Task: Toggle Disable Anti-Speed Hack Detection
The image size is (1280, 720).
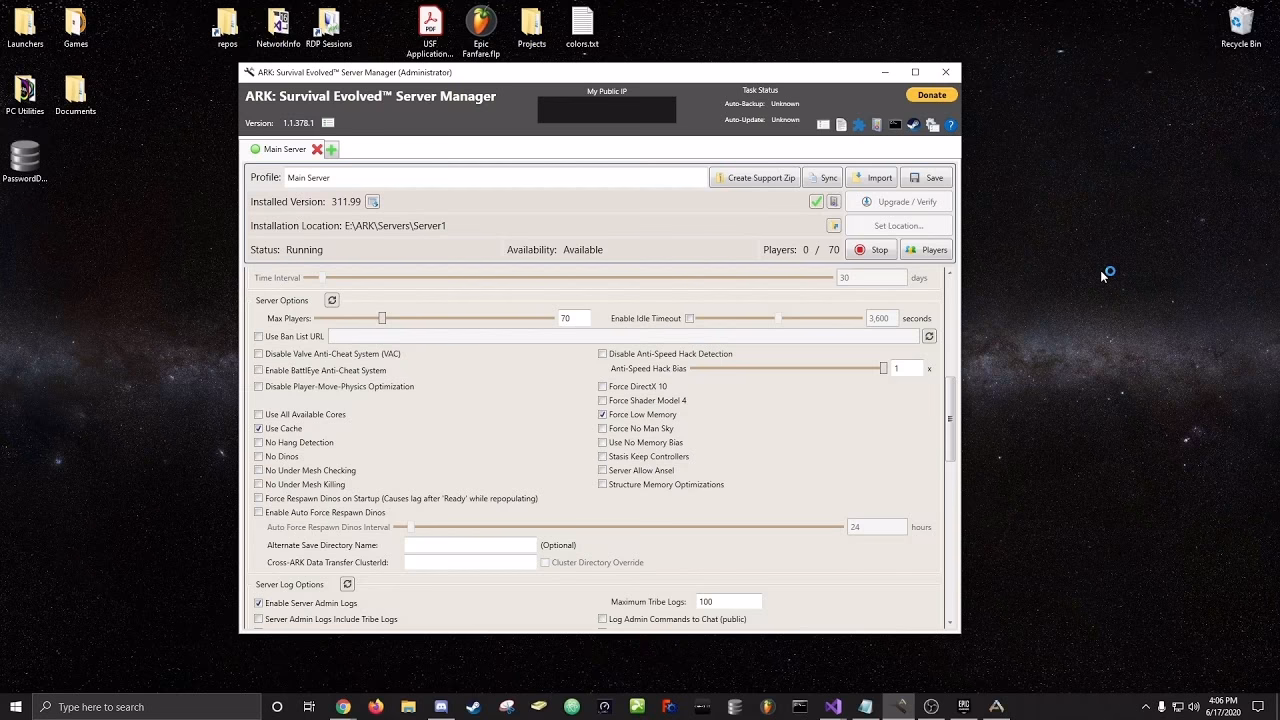Action: (603, 354)
